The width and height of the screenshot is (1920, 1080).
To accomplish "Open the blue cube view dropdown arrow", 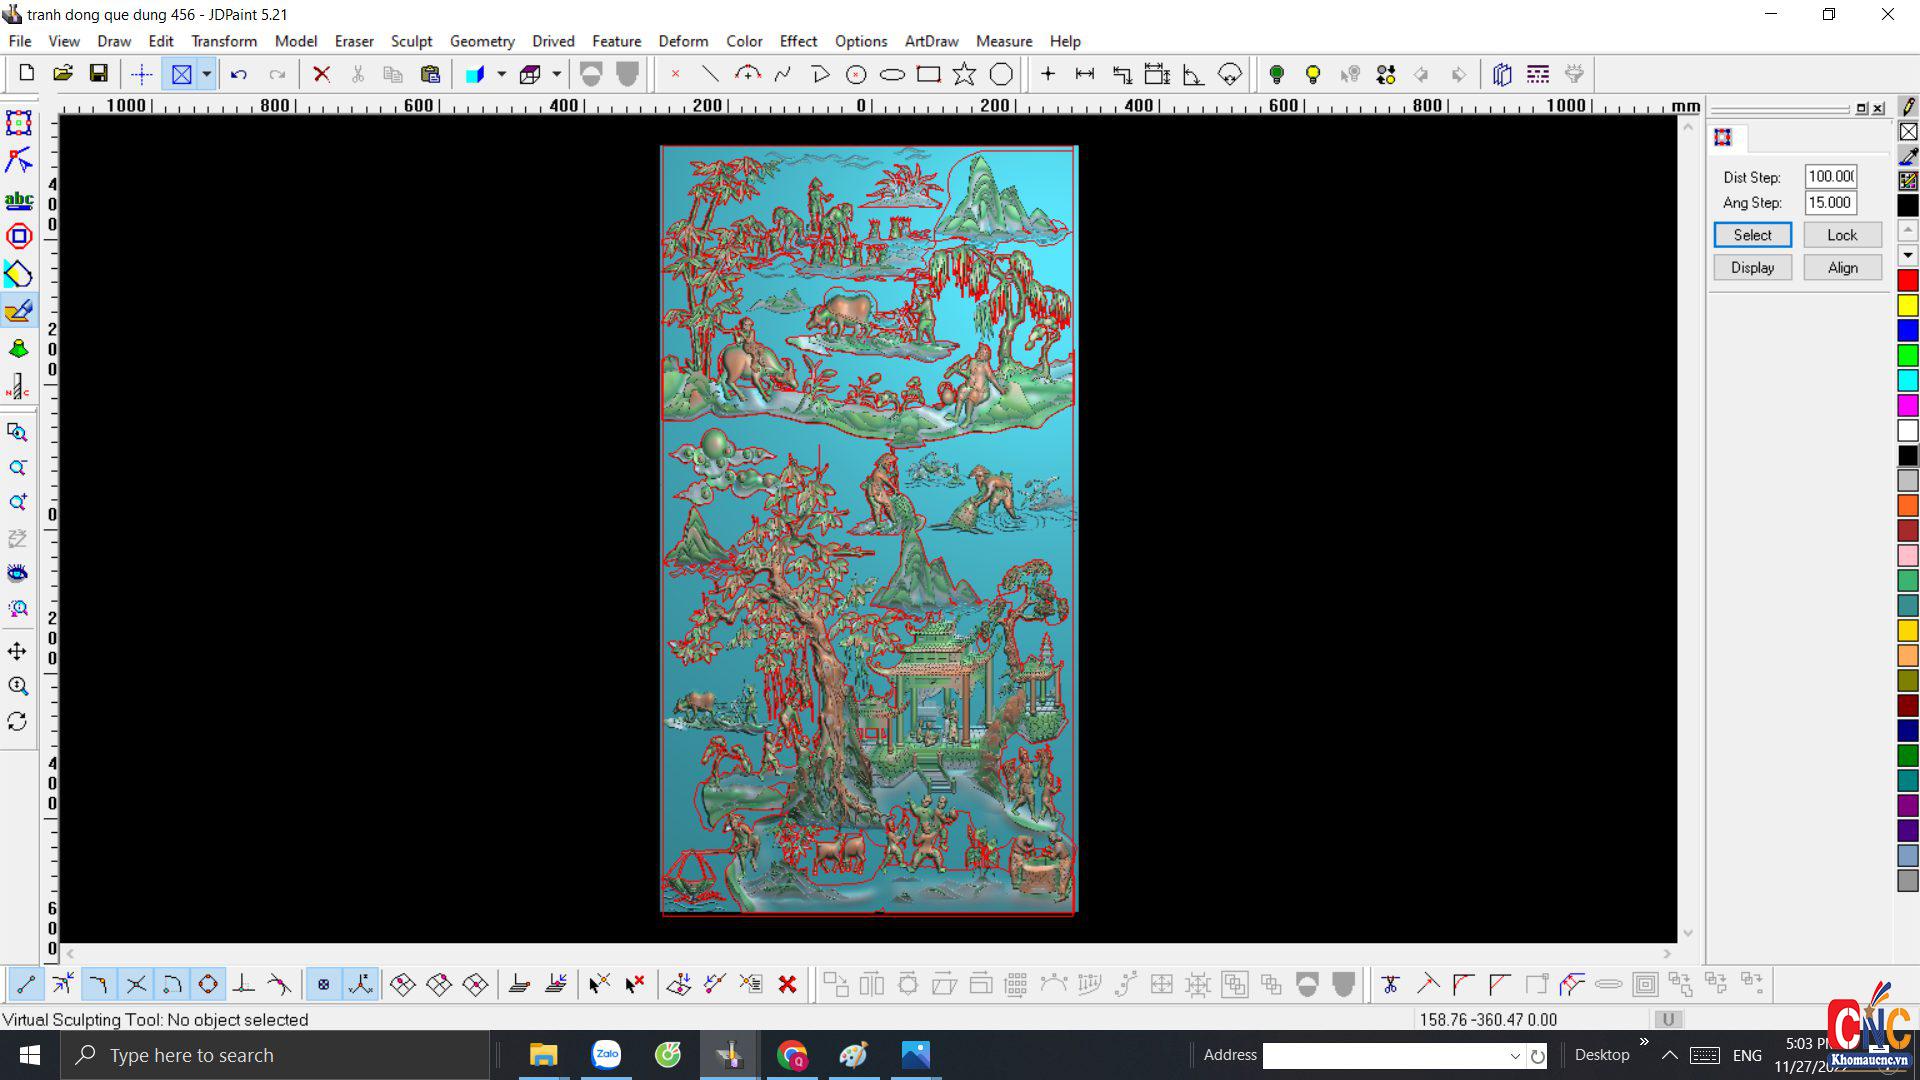I will click(501, 74).
